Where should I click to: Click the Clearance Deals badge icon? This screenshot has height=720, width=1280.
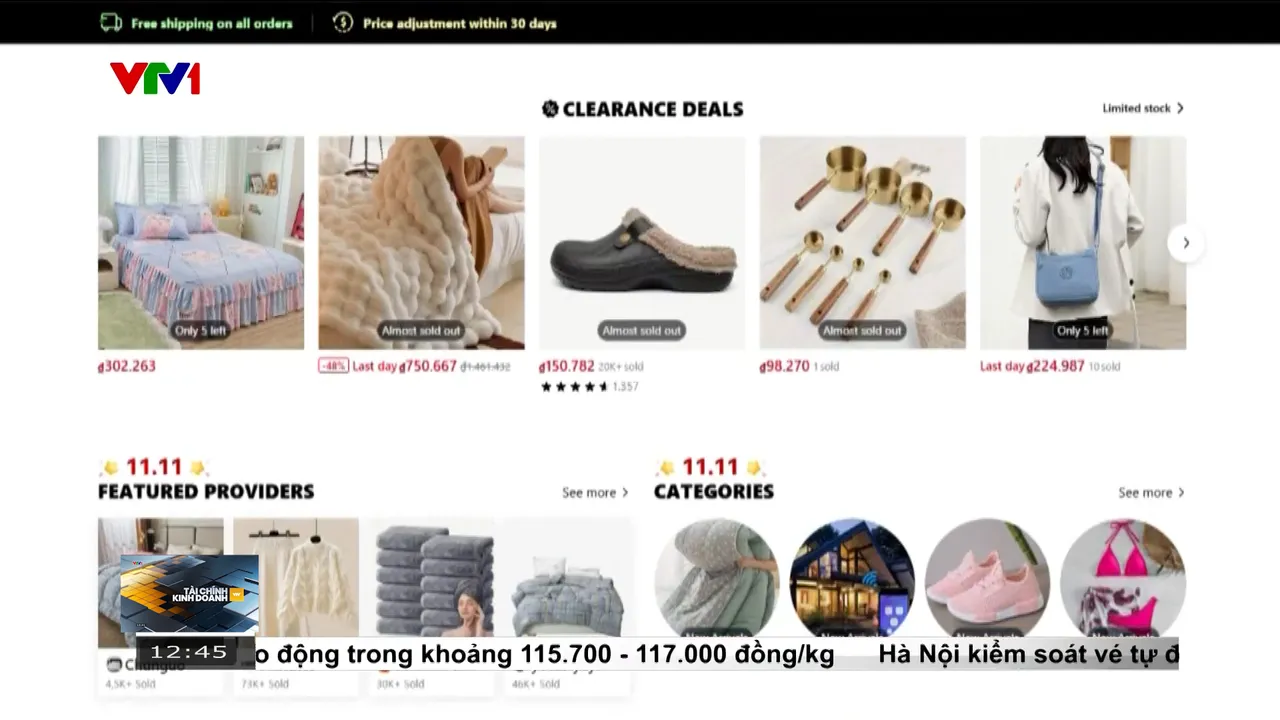550,109
